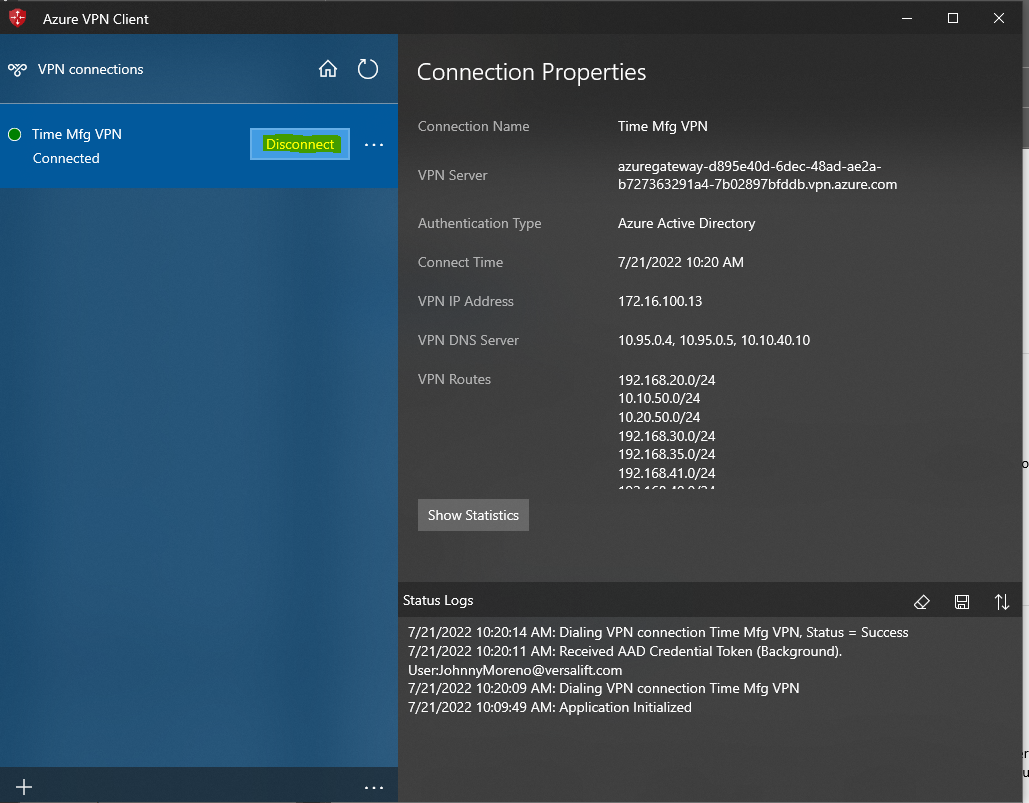Add a new VPN connection with plus icon
1029x803 pixels.
(24, 787)
